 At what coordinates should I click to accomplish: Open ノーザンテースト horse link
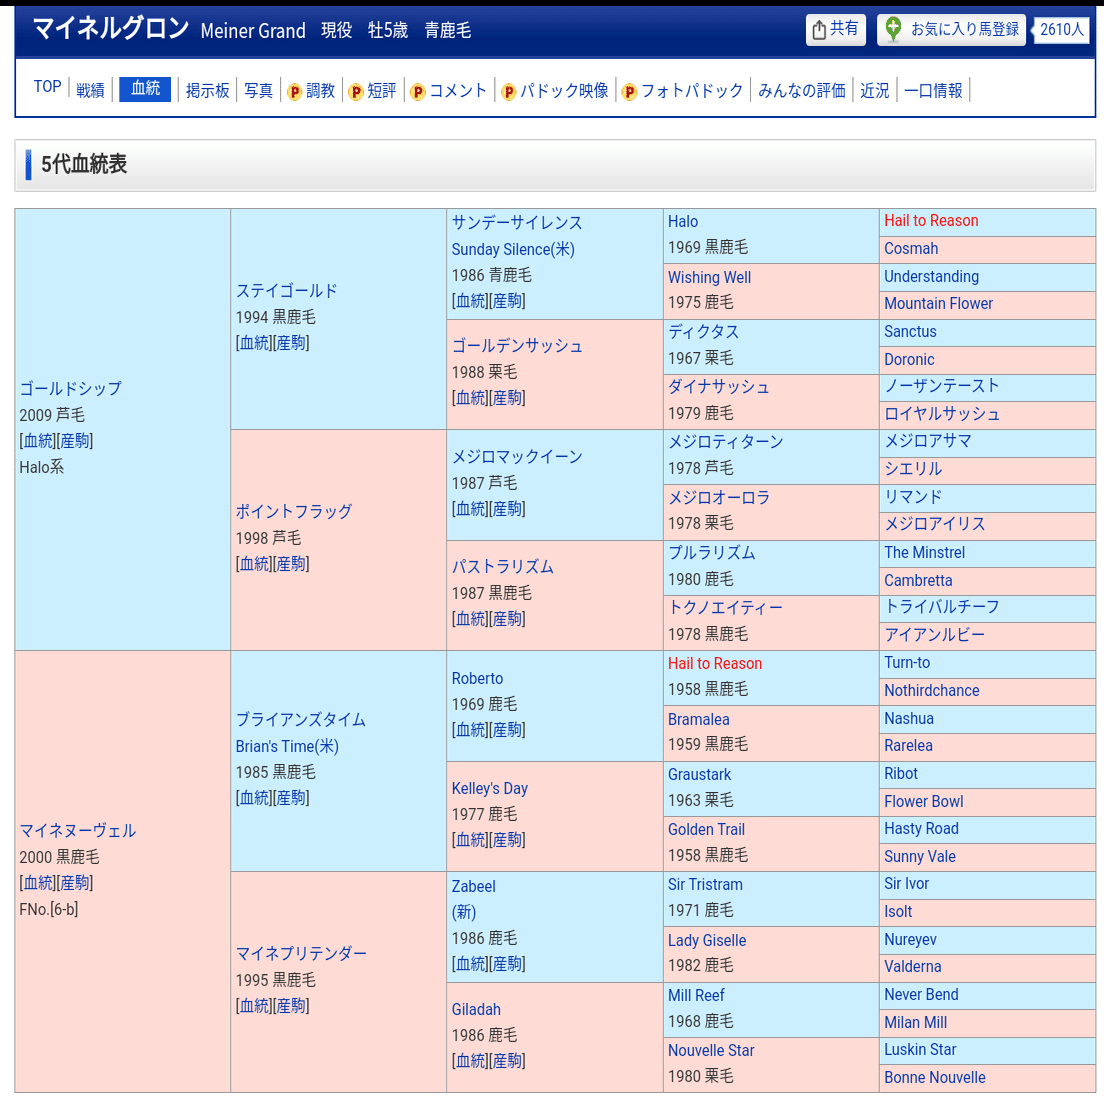941,386
